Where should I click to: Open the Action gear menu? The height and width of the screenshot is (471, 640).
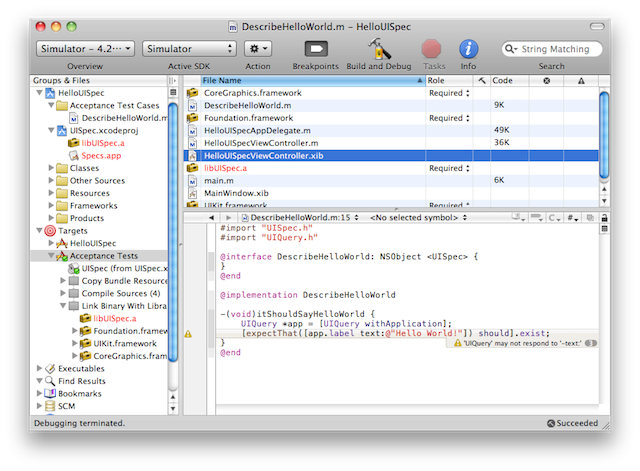[x=258, y=49]
